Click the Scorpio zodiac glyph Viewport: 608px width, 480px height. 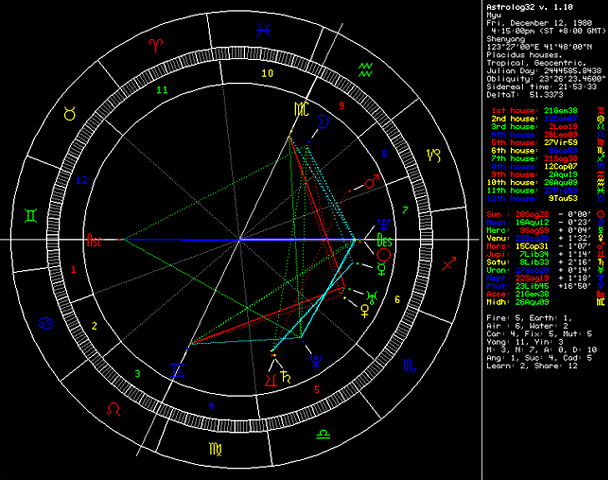(409, 365)
